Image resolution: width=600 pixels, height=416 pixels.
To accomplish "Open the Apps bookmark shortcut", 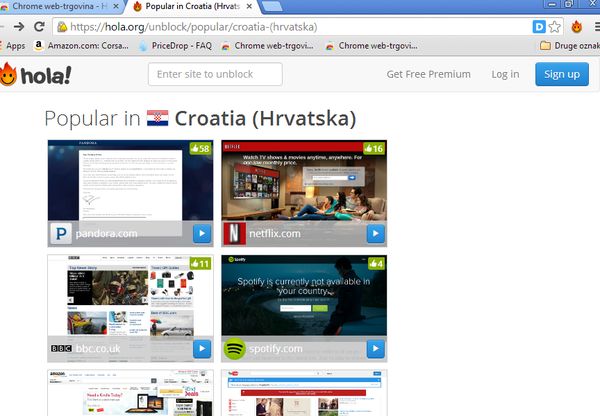I will [13, 46].
